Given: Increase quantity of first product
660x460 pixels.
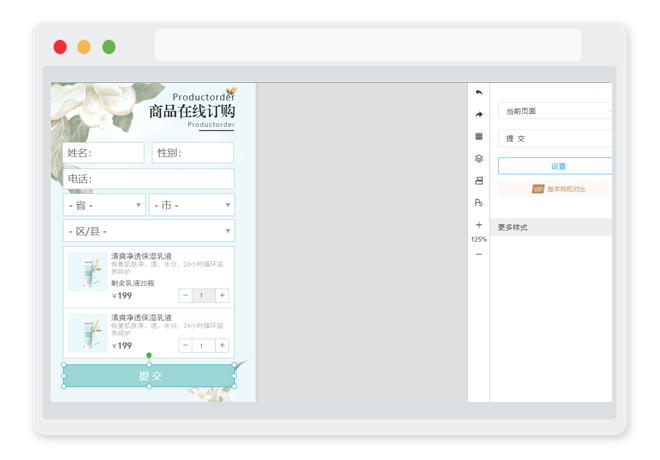Looking at the screenshot, I should 222,295.
